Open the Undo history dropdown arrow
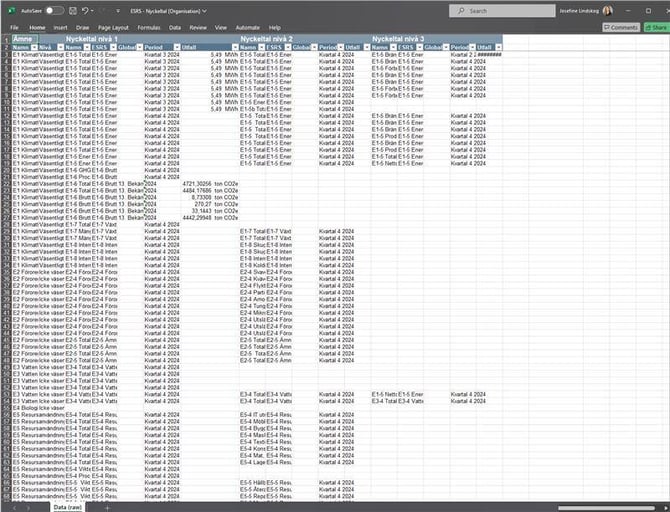The image size is (670, 512). (92, 11)
